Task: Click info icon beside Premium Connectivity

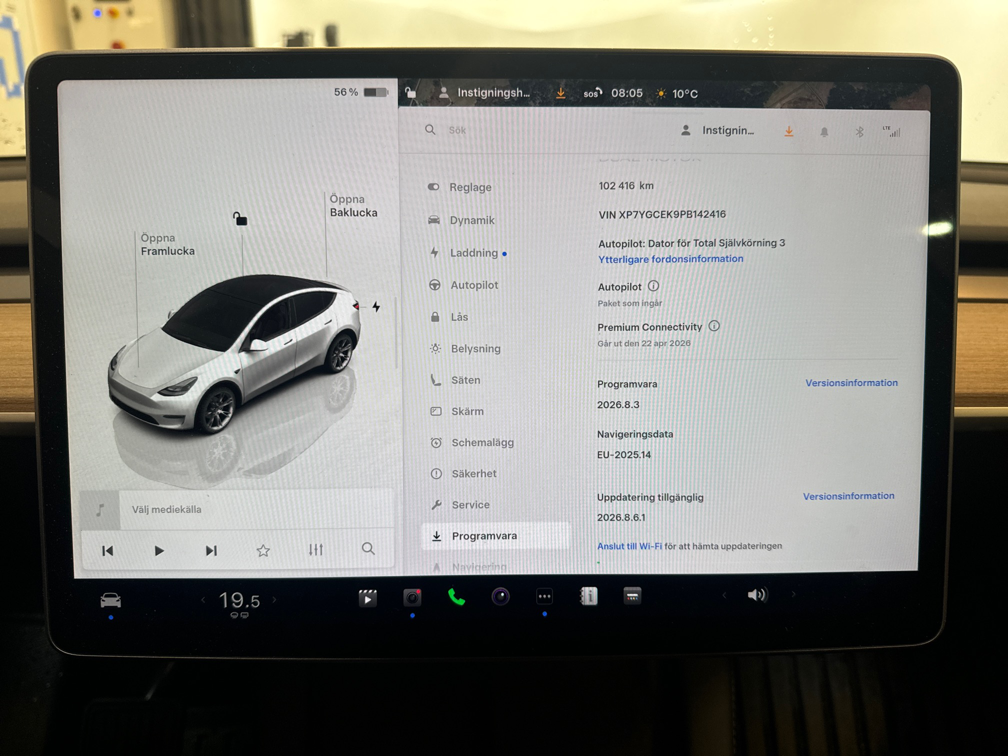Action: tap(714, 326)
